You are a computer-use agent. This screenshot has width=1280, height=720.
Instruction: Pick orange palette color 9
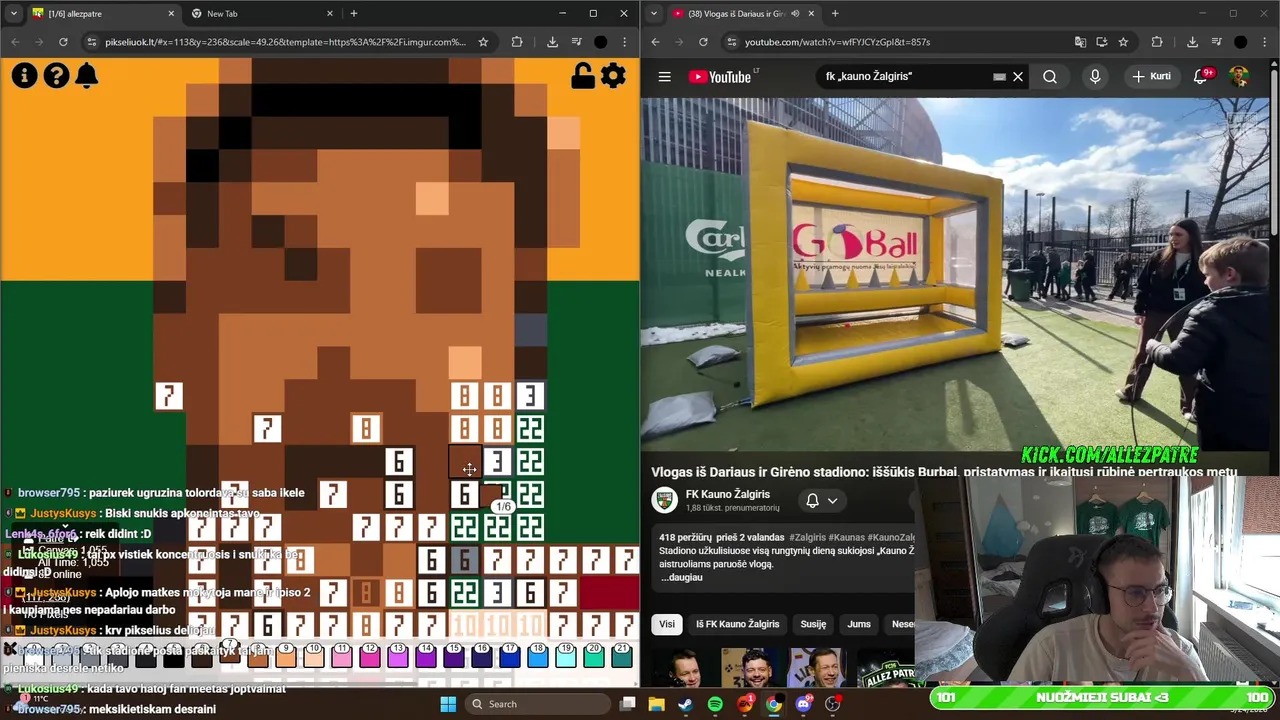[286, 655]
